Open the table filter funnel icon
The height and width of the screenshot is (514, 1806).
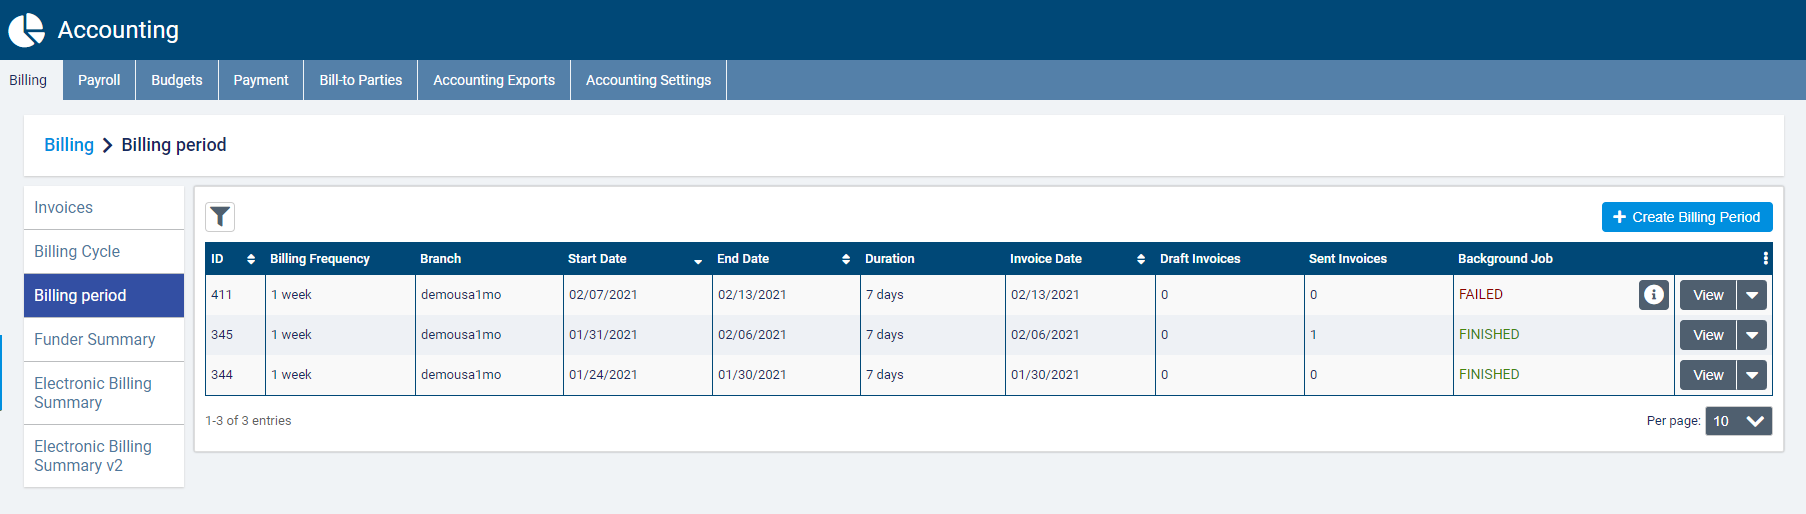click(x=220, y=217)
